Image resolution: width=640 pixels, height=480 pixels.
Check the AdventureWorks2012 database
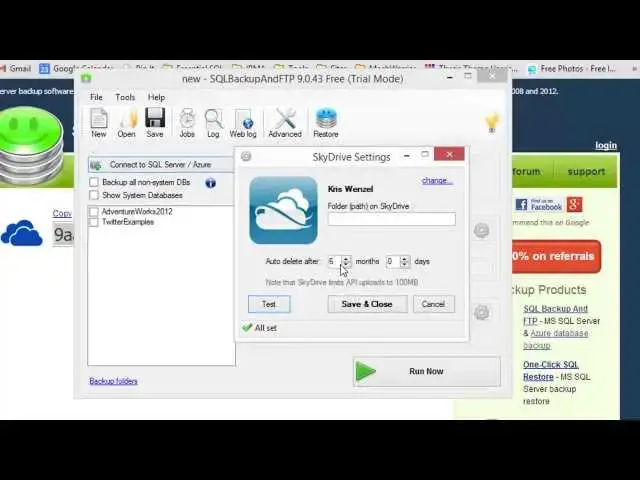93,211
